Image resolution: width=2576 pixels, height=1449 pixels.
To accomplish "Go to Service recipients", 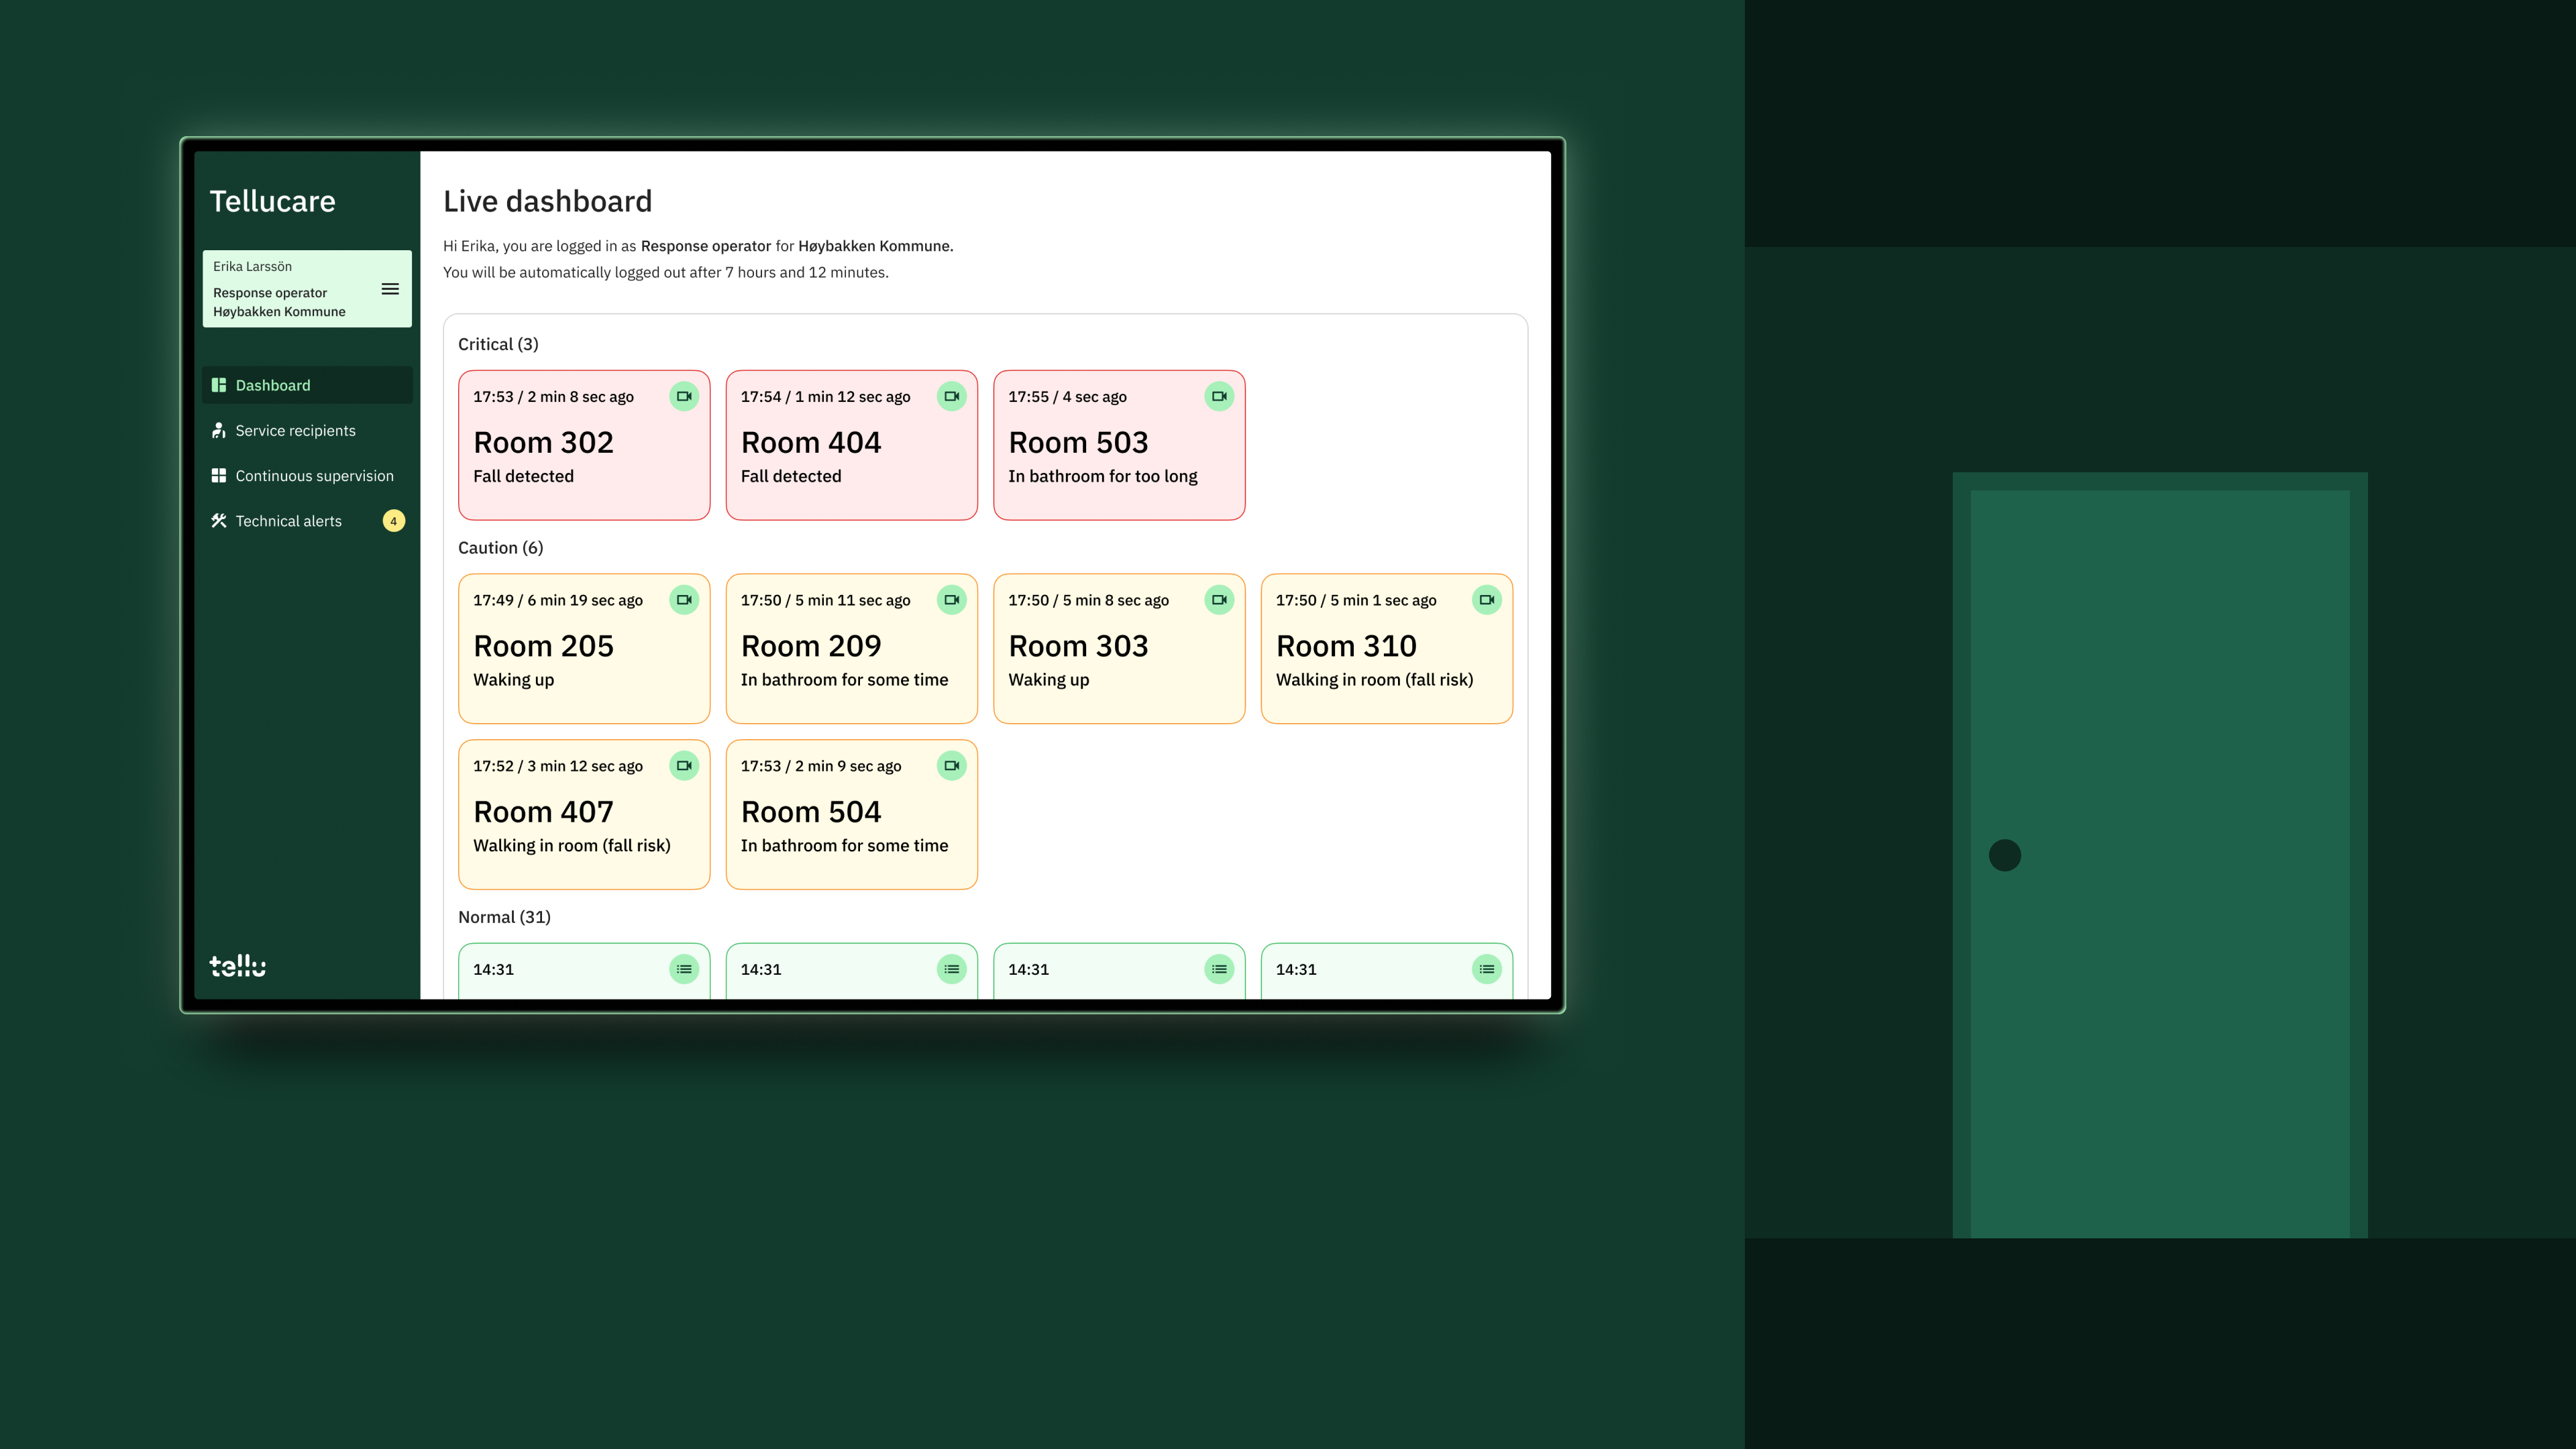I will click(307, 430).
